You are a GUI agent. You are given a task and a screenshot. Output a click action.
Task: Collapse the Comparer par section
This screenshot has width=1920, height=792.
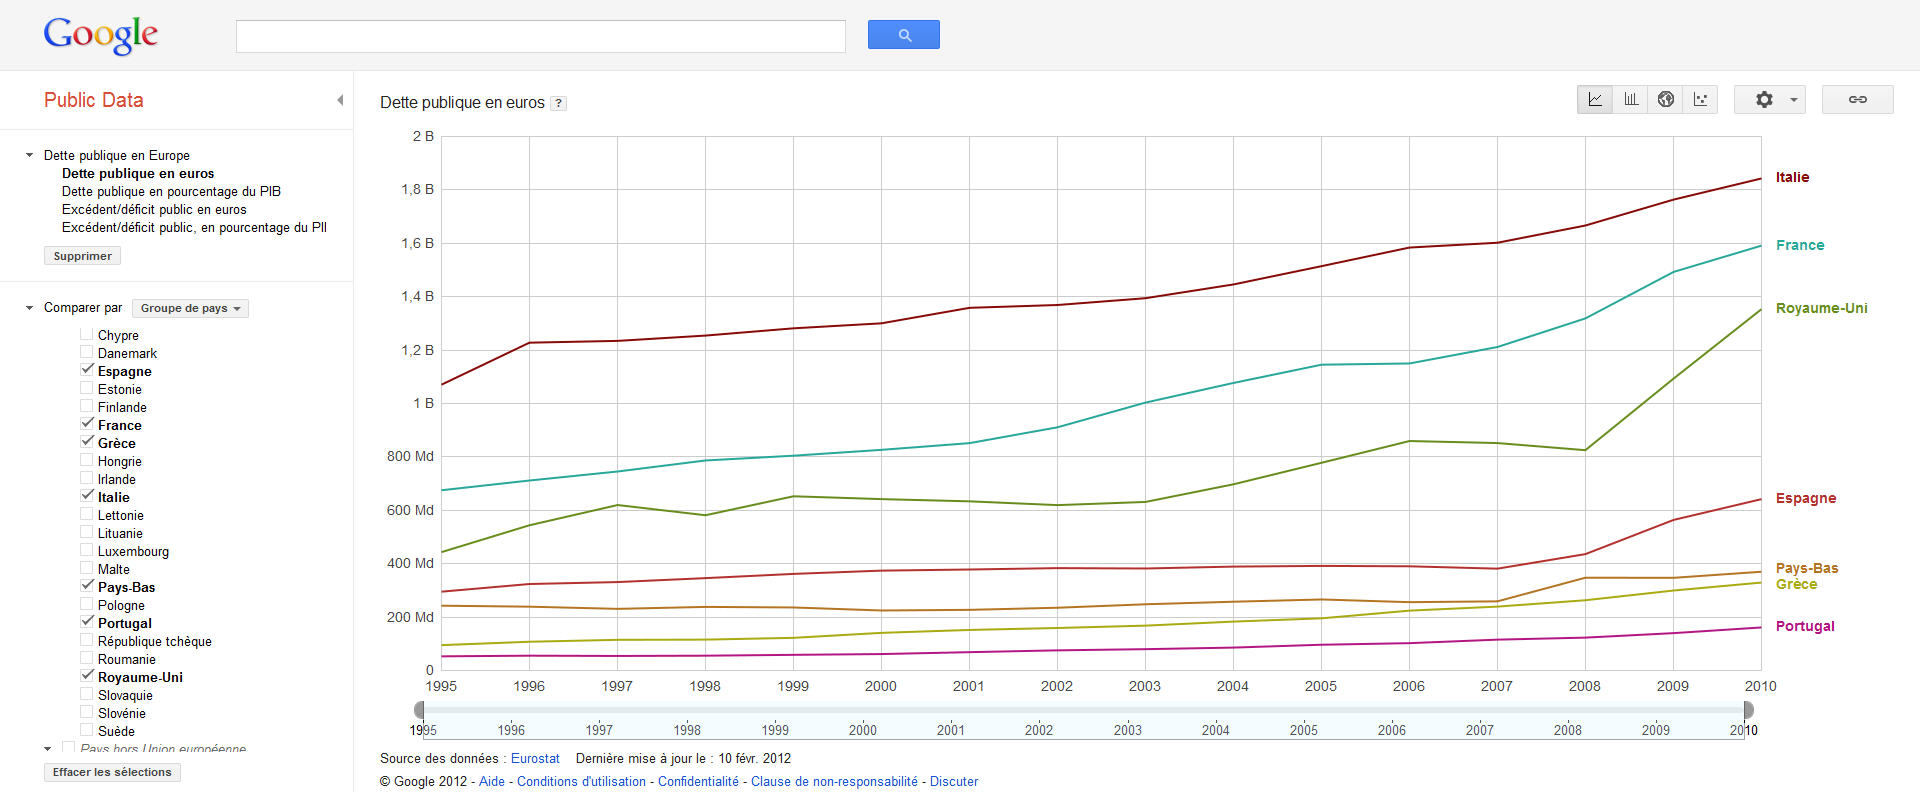coord(29,308)
